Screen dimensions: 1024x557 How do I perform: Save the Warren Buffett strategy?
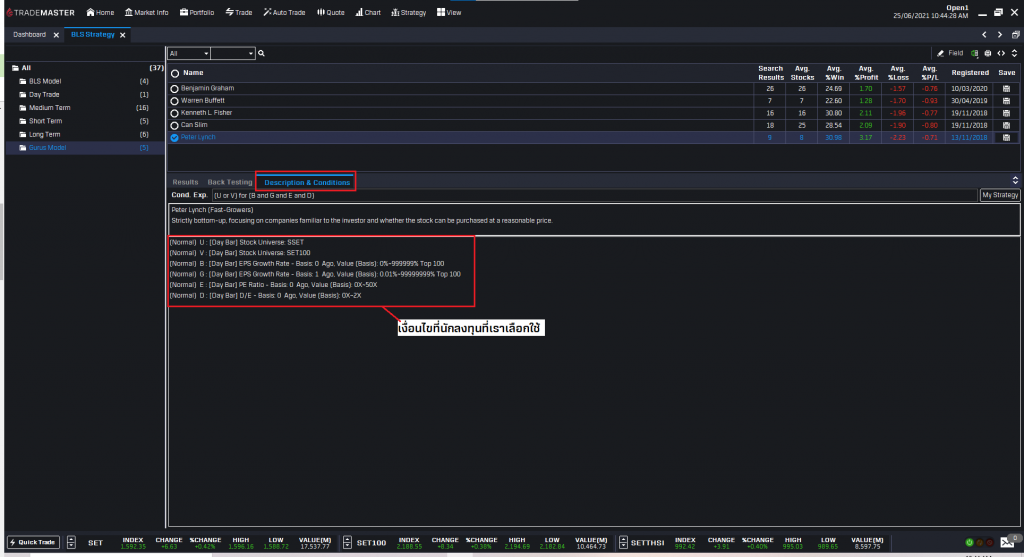click(1006, 101)
